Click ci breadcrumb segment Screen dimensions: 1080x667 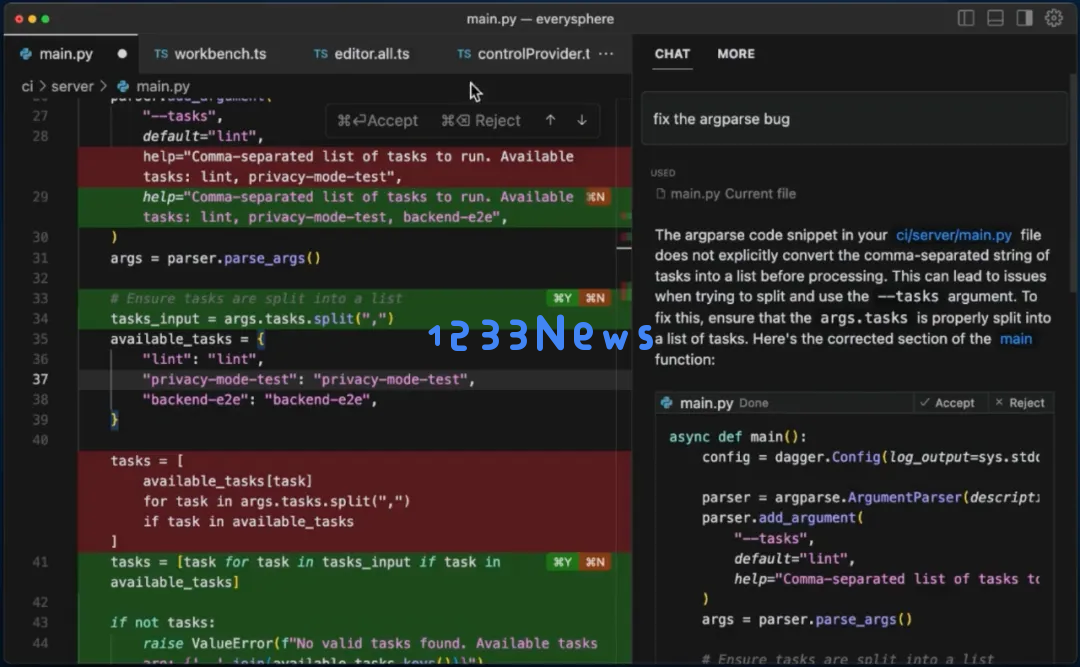click(27, 86)
